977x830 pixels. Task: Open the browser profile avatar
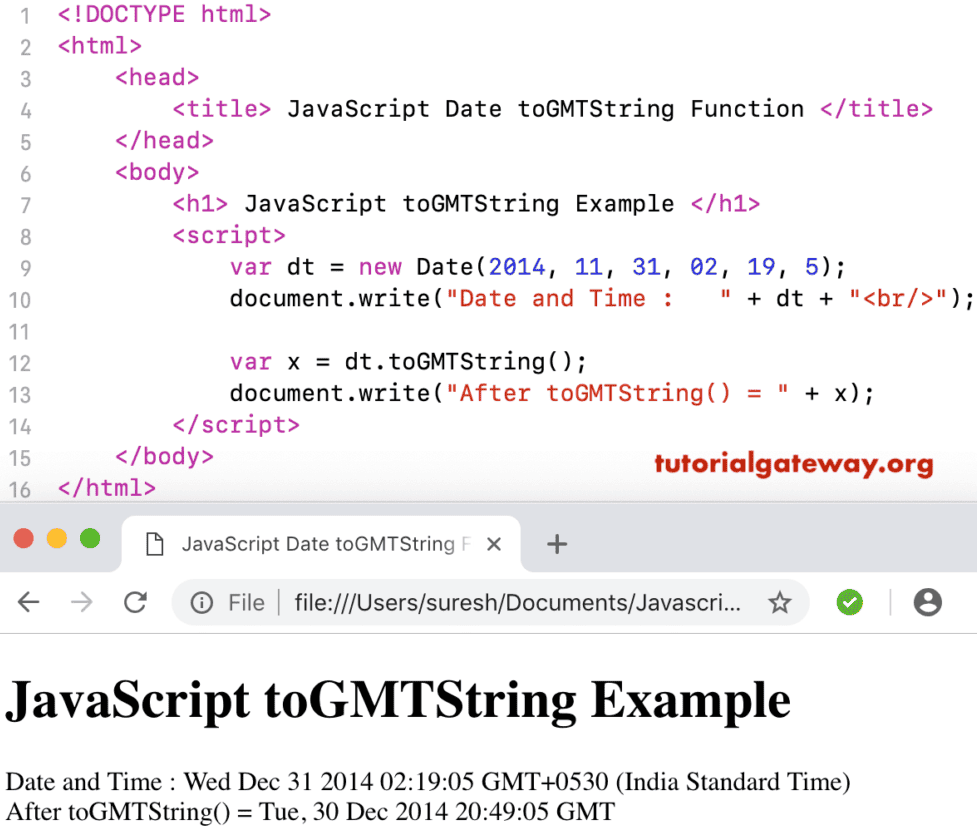(927, 602)
